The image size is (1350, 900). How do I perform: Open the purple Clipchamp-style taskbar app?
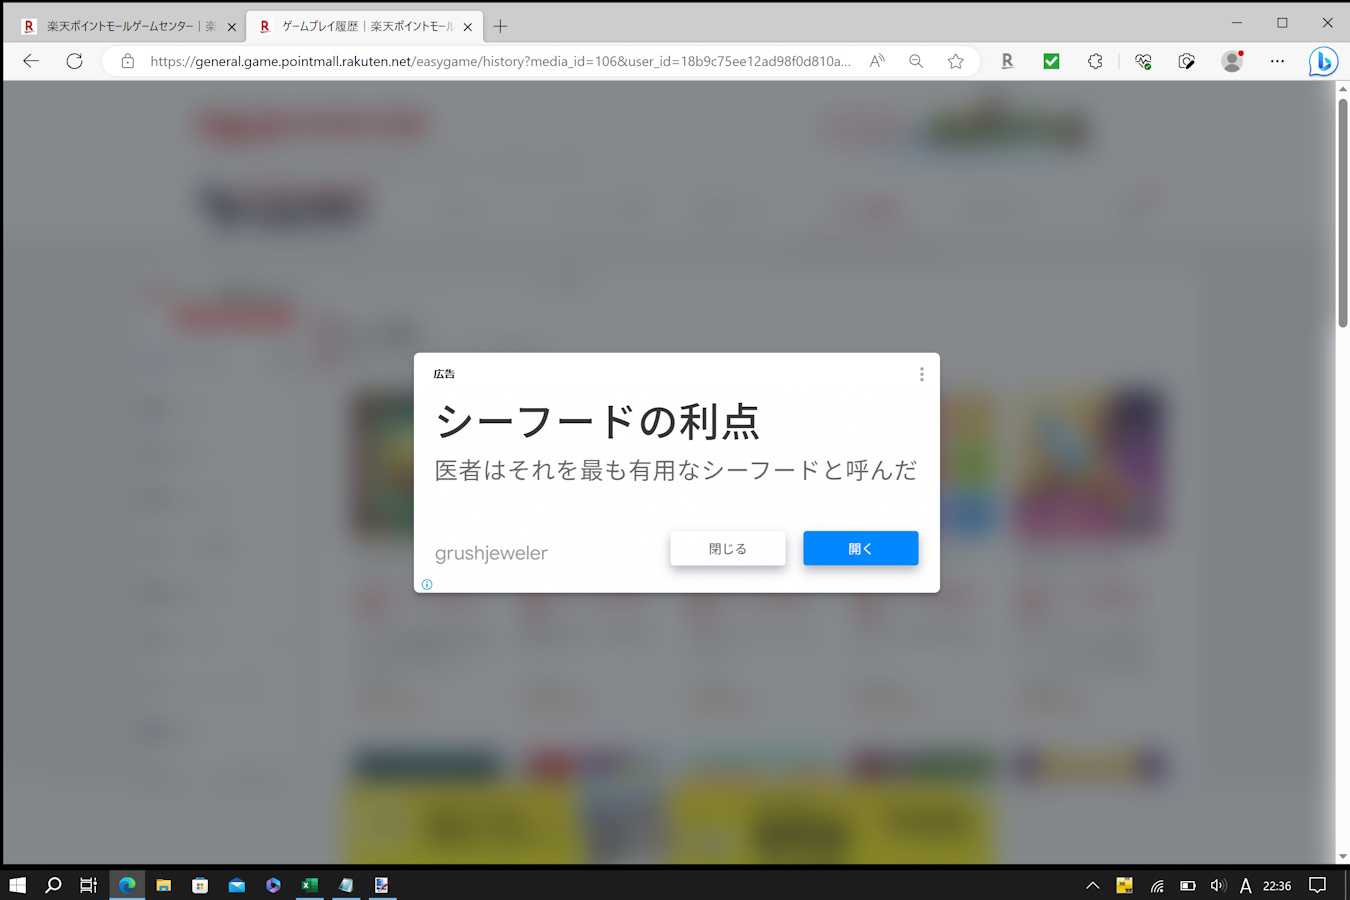pyautogui.click(x=273, y=885)
